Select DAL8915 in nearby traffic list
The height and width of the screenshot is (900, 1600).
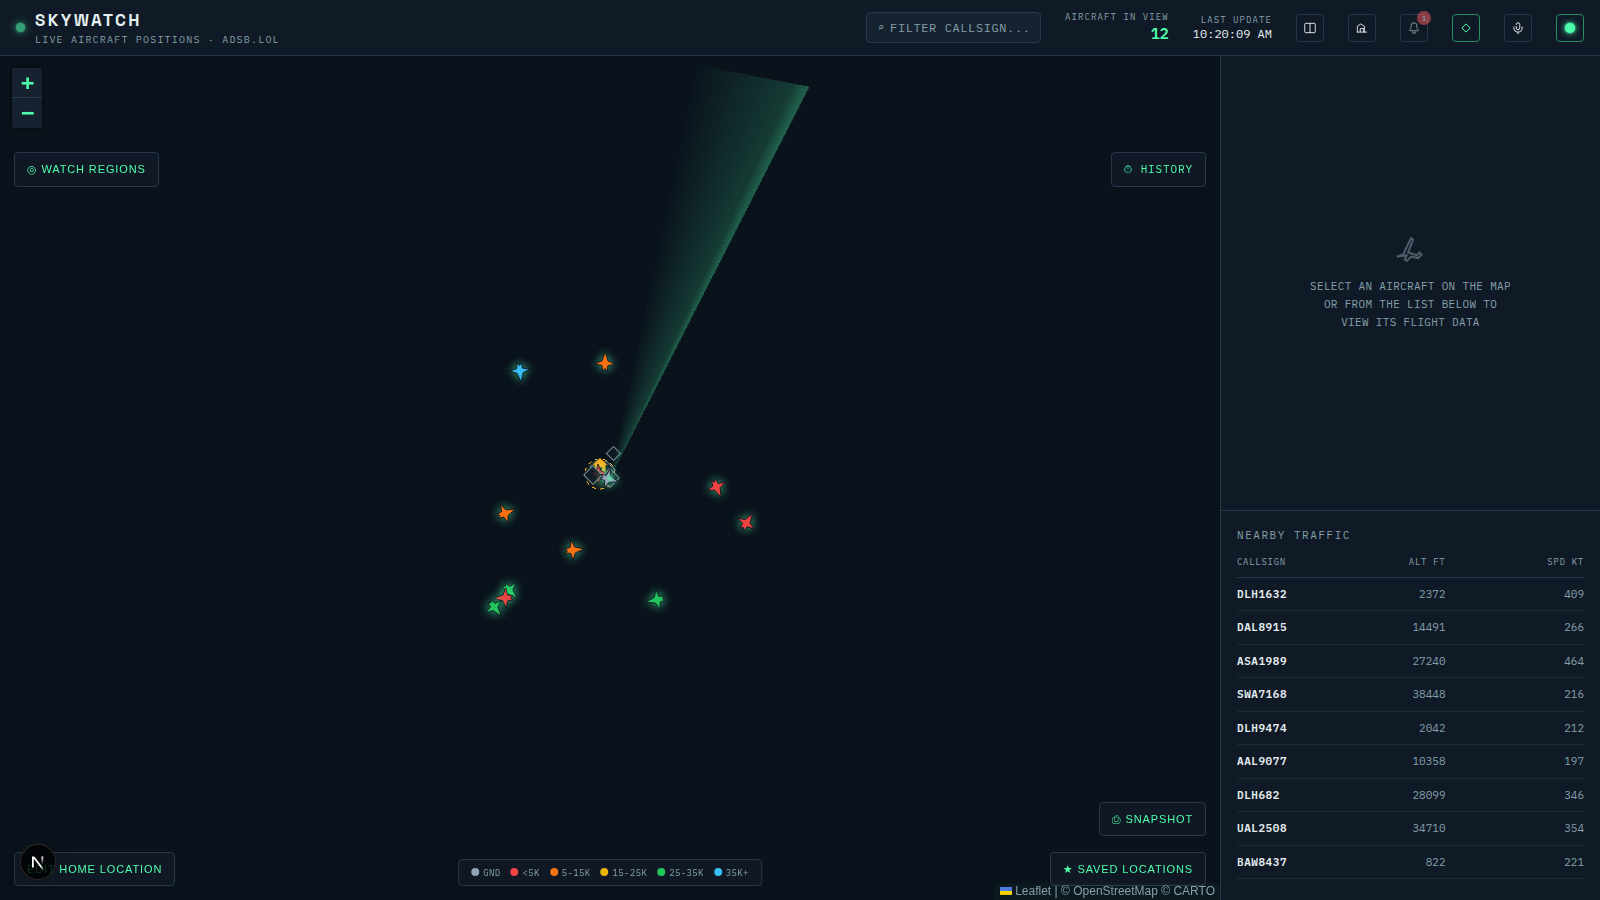coord(1410,627)
